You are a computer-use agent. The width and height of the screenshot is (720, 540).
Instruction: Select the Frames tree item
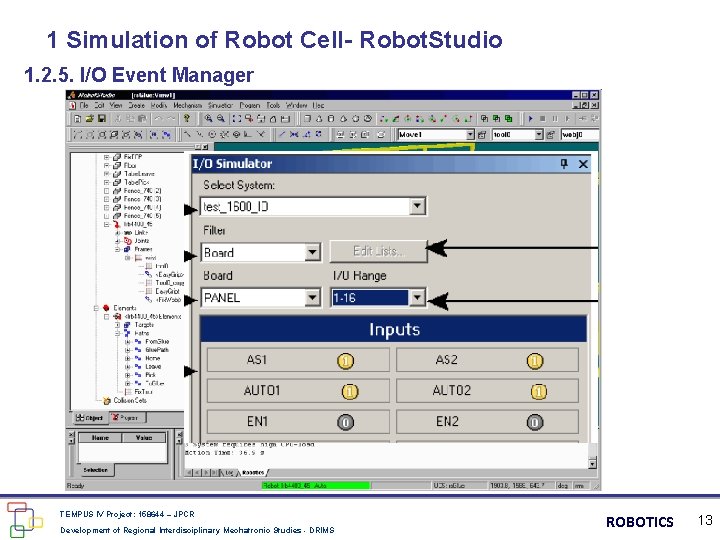click(x=143, y=249)
